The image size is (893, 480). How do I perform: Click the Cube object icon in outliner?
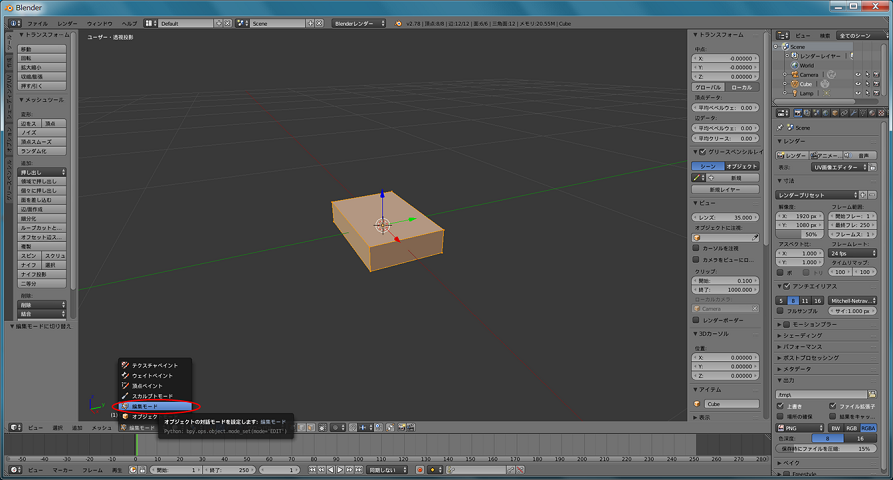[793, 84]
